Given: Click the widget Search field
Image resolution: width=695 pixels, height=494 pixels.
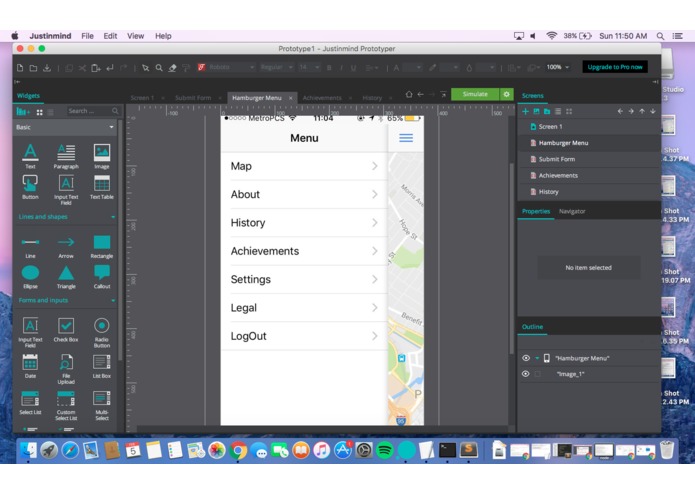Looking at the screenshot, I should (93, 111).
